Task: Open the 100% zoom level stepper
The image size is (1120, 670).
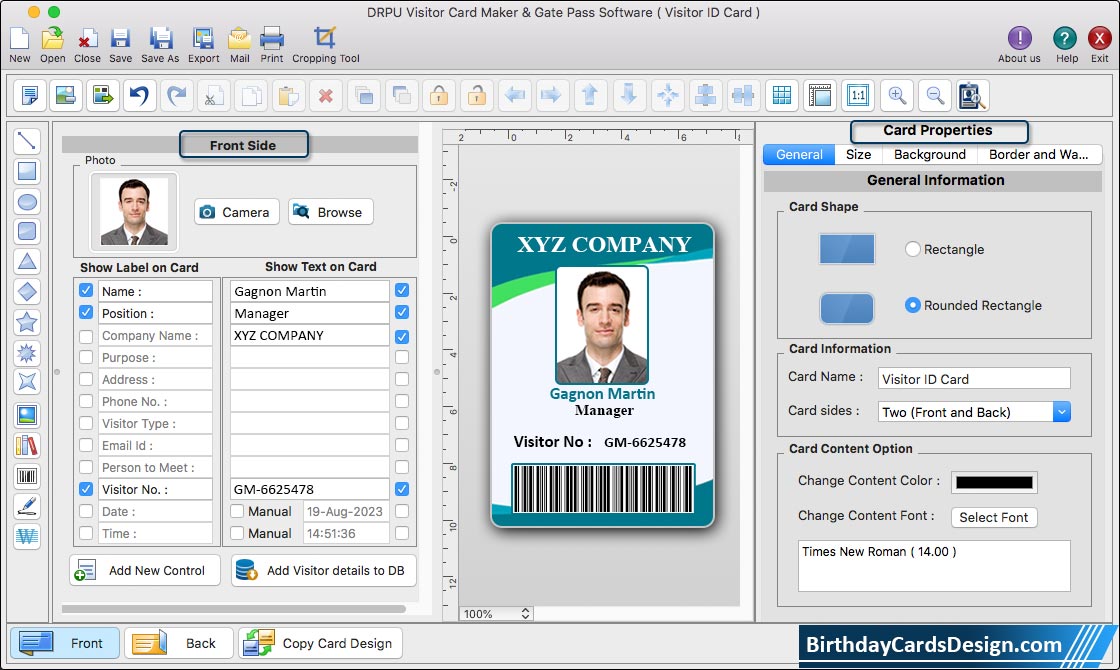Action: coord(525,614)
